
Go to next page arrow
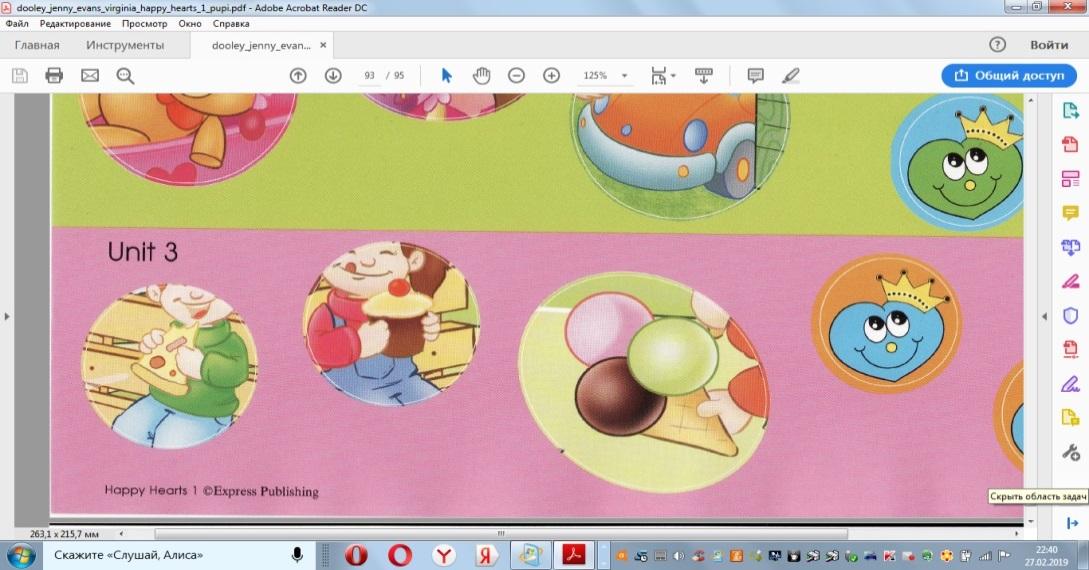(x=333, y=75)
